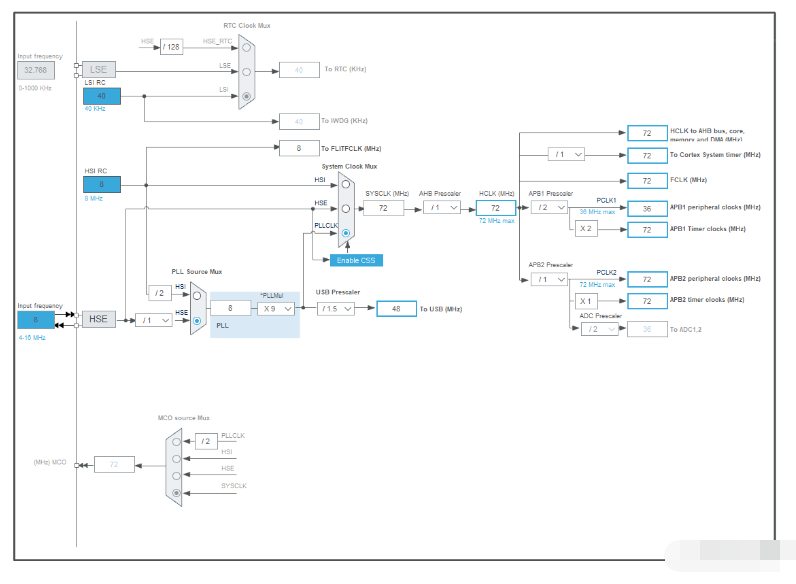
Task: Open the ADC Prescaler dropdown
Action: pos(600,329)
